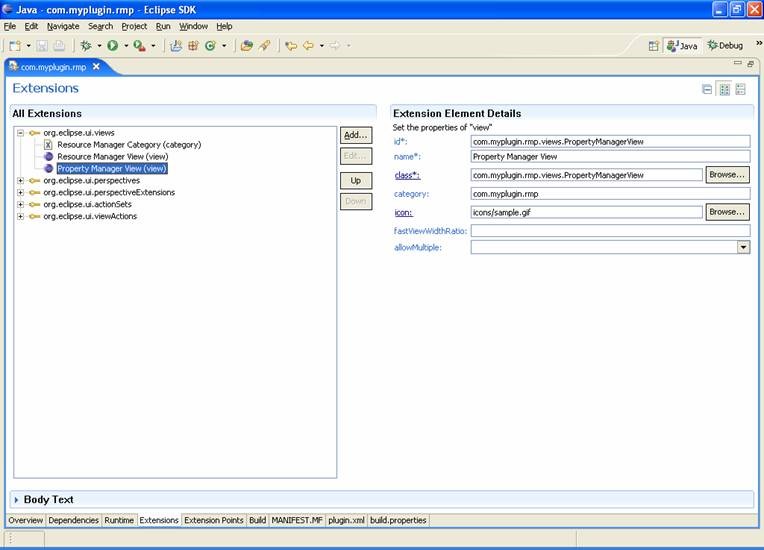Open the Search menu
This screenshot has width=764, height=550.
[x=100, y=26]
